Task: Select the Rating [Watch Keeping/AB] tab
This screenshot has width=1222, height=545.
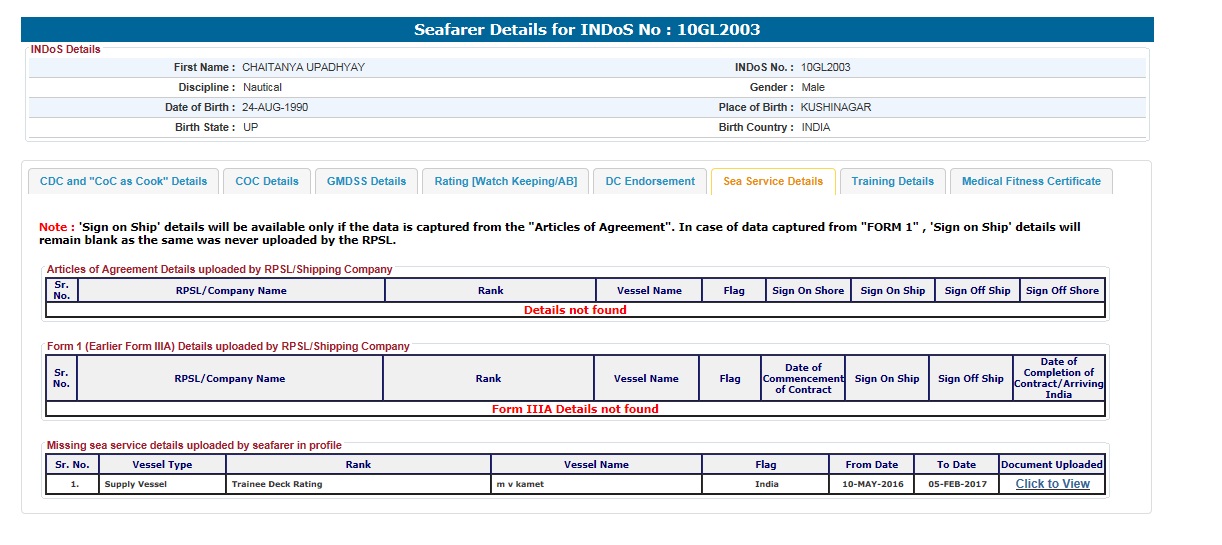Action: point(505,181)
